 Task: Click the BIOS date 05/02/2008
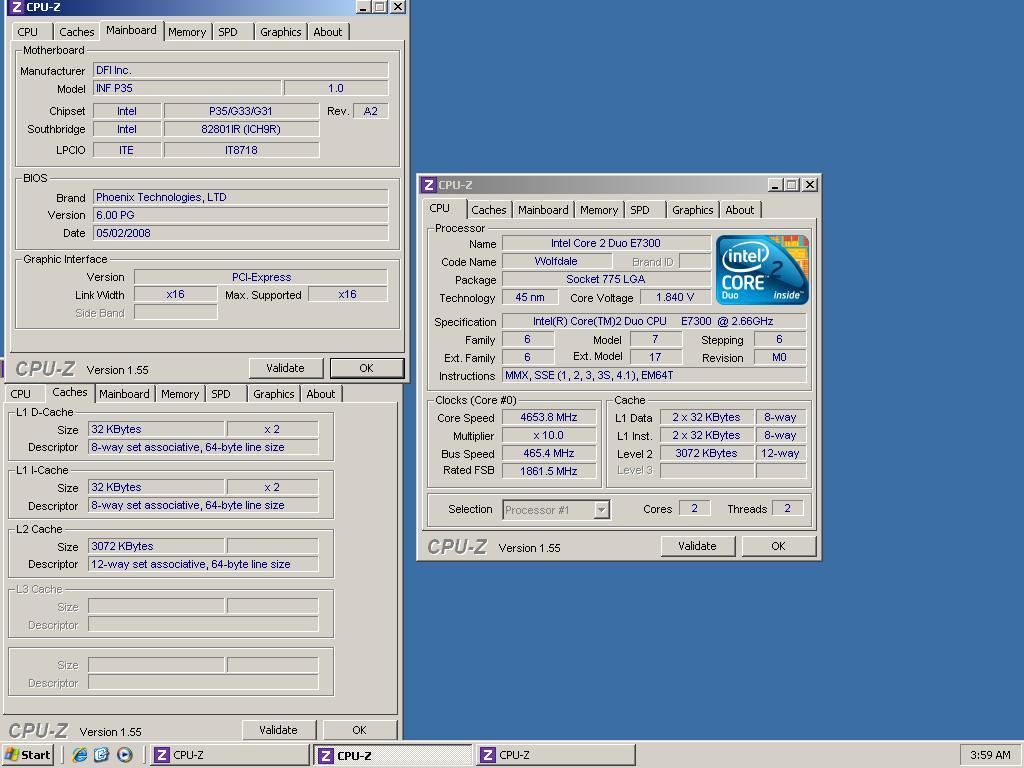tap(241, 233)
